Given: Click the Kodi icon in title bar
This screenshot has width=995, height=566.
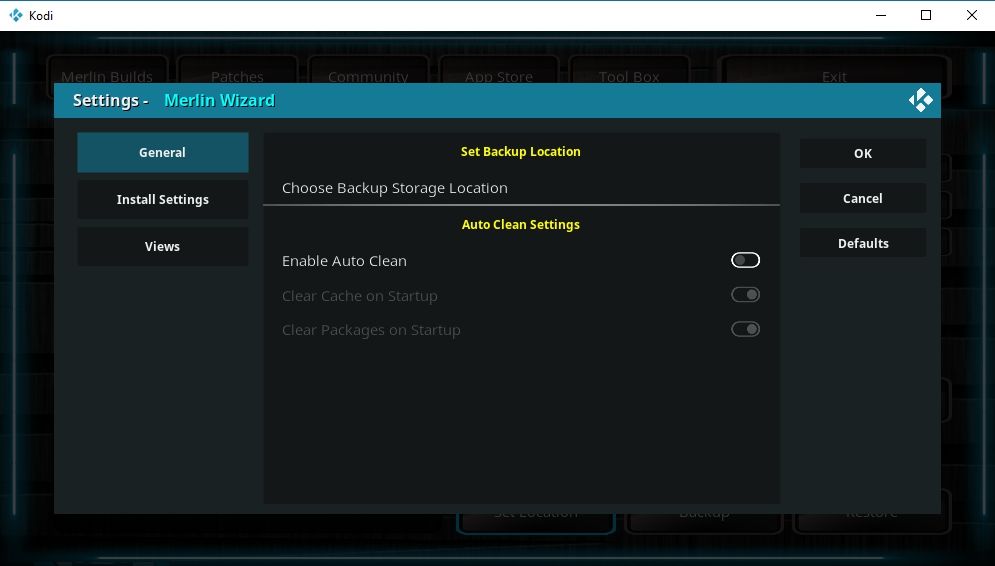Looking at the screenshot, I should (15, 15).
